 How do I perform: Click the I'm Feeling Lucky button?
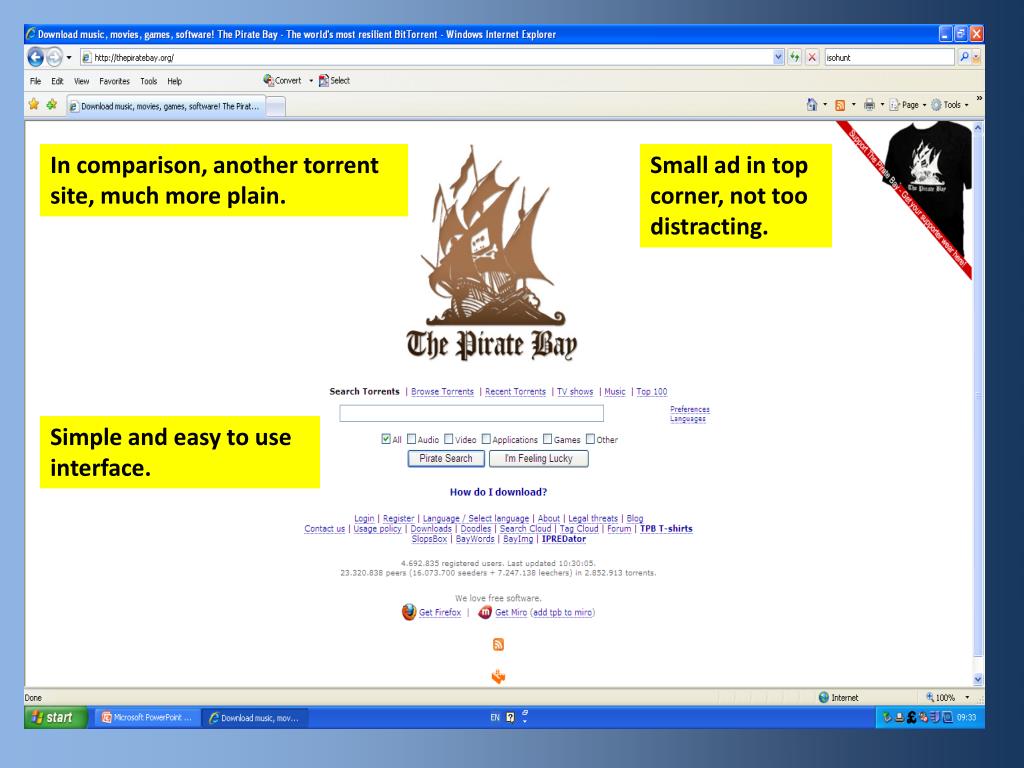click(x=539, y=458)
